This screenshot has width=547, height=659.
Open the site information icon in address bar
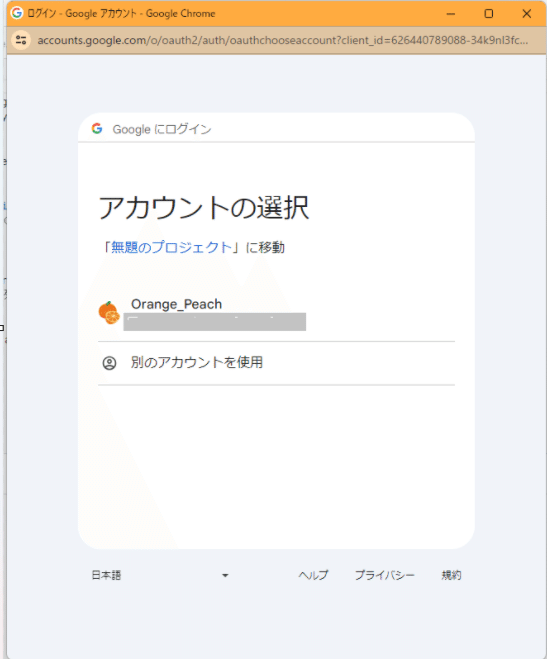pyautogui.click(x=21, y=40)
